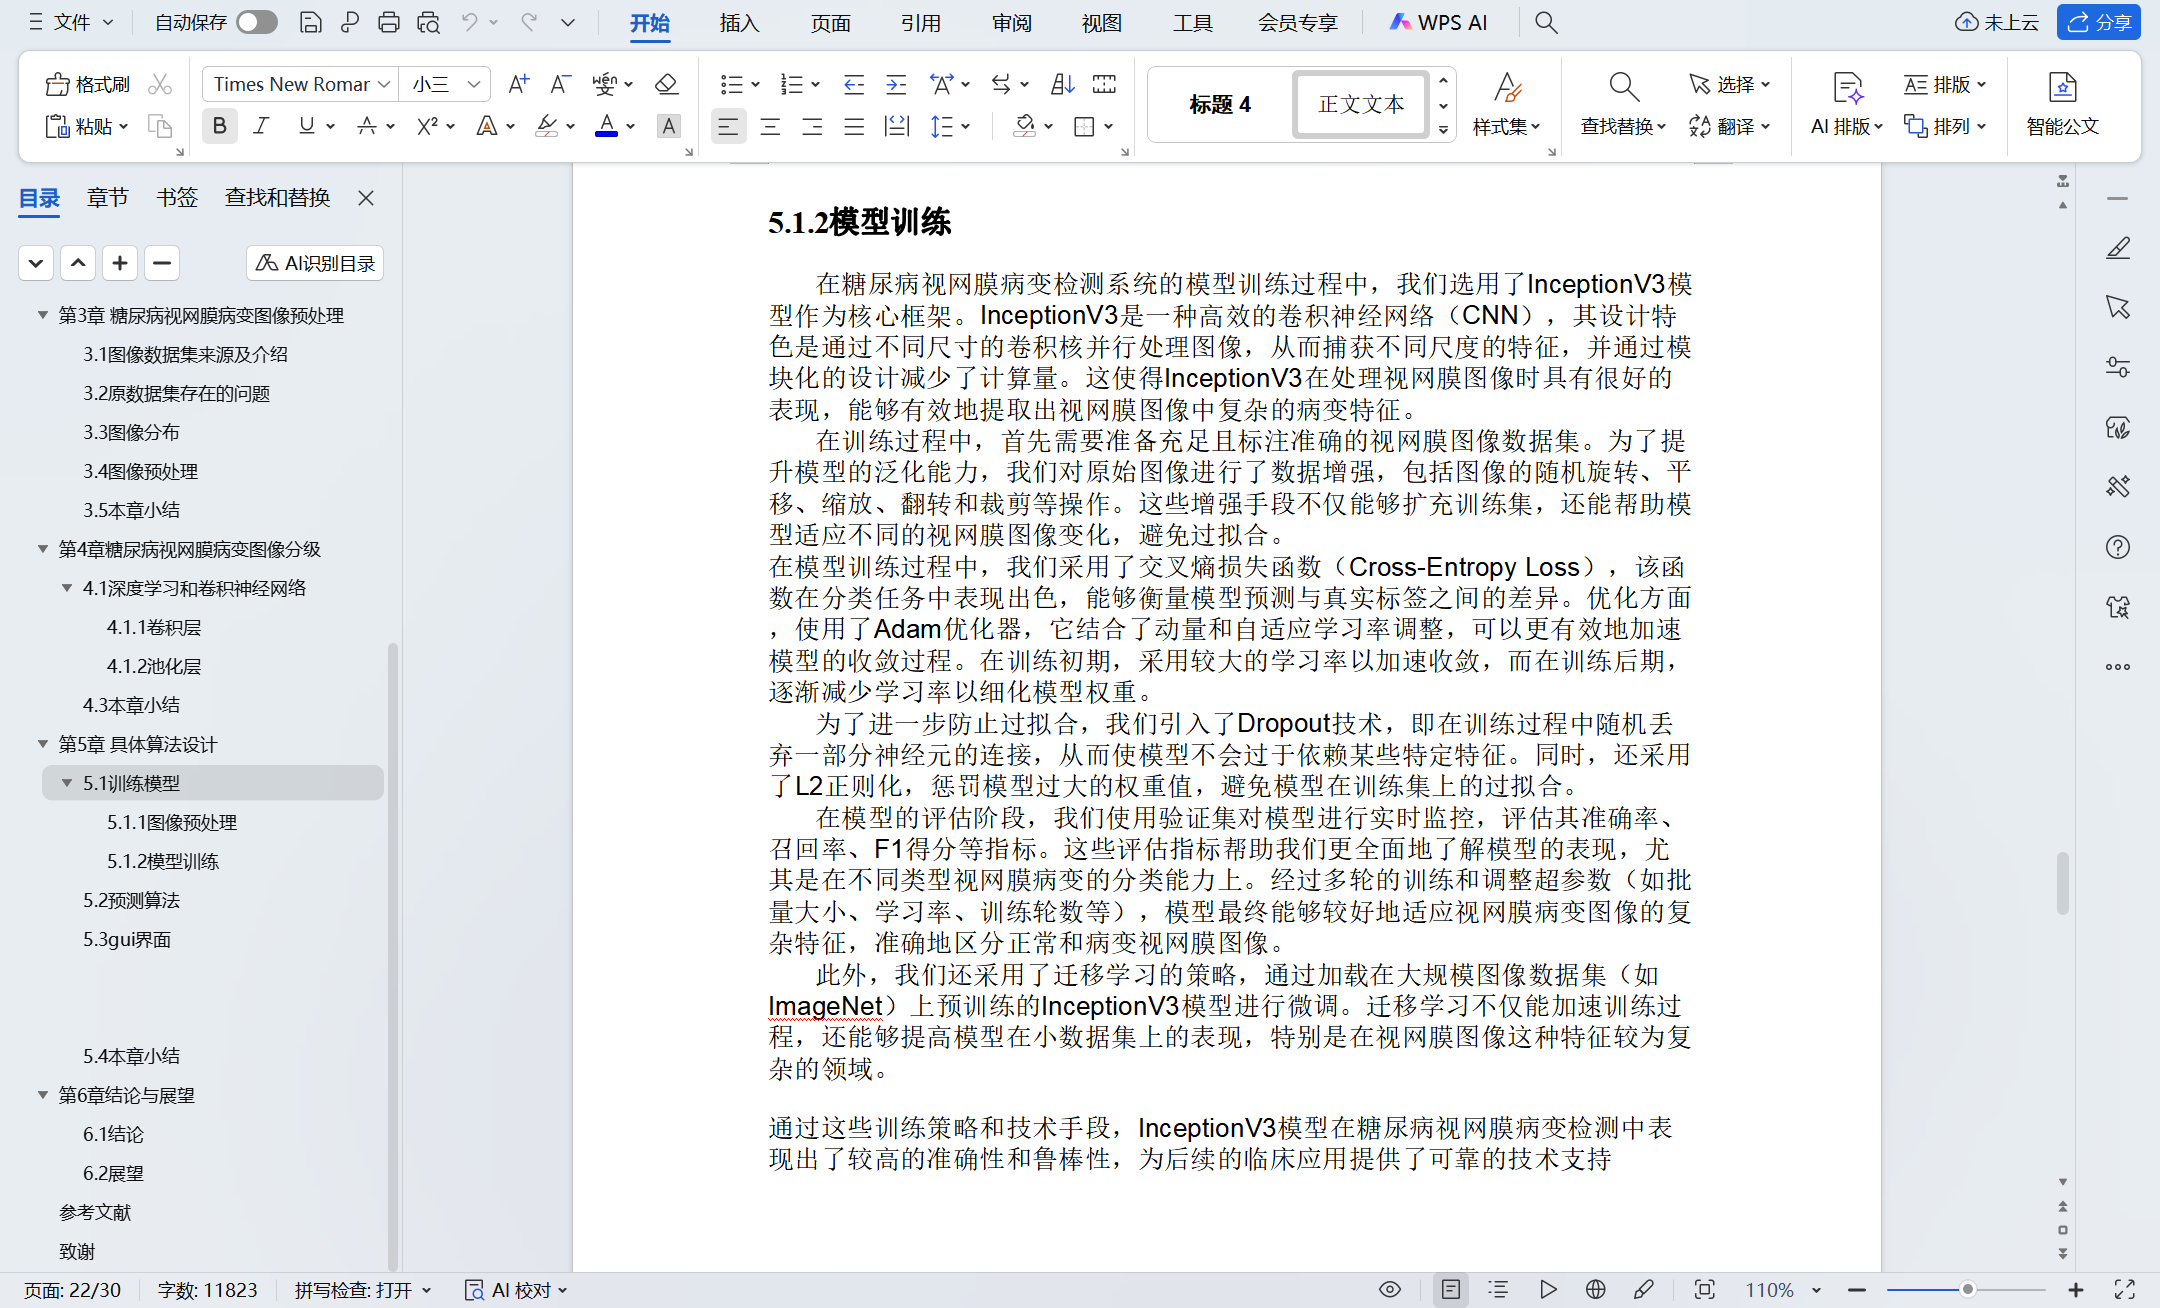The width and height of the screenshot is (2160, 1308).
Task: Click the italic formatting icon
Action: pyautogui.click(x=262, y=126)
